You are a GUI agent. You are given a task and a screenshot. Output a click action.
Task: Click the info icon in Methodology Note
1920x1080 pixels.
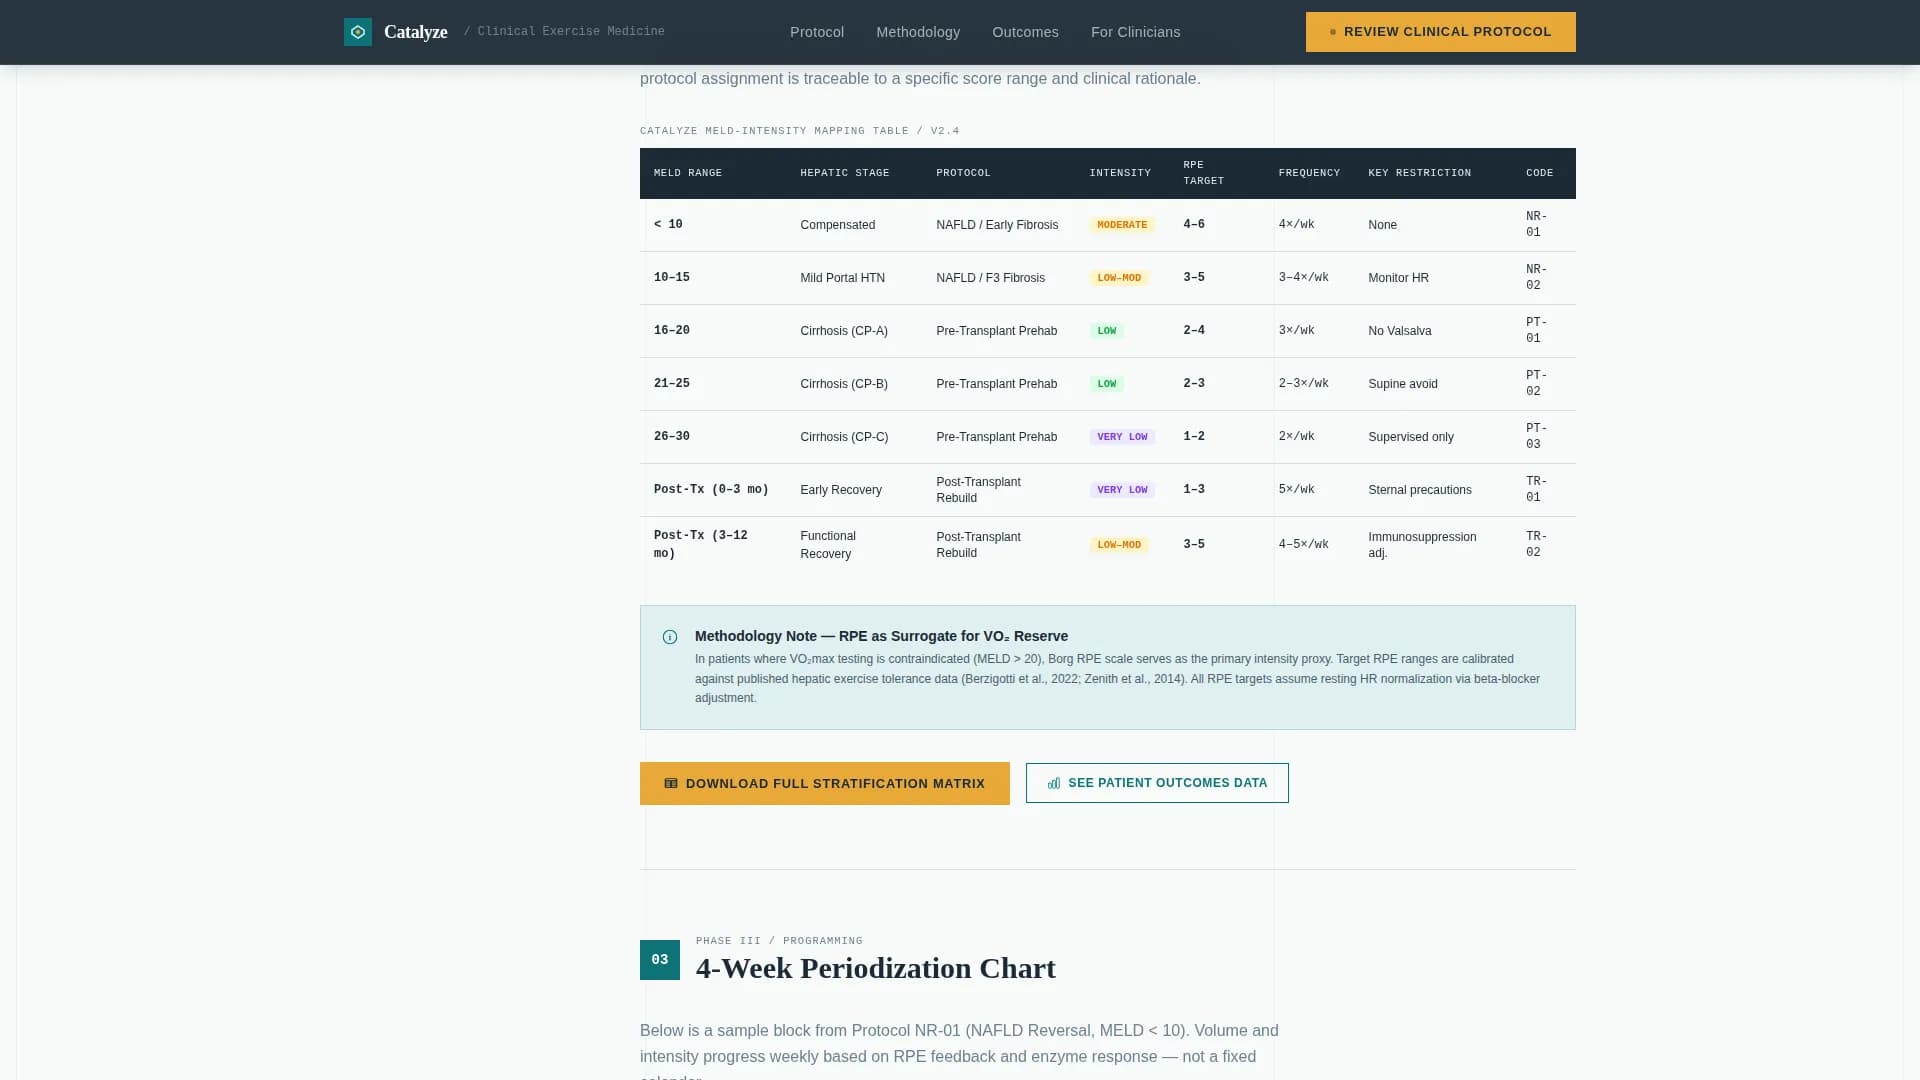[x=670, y=637]
